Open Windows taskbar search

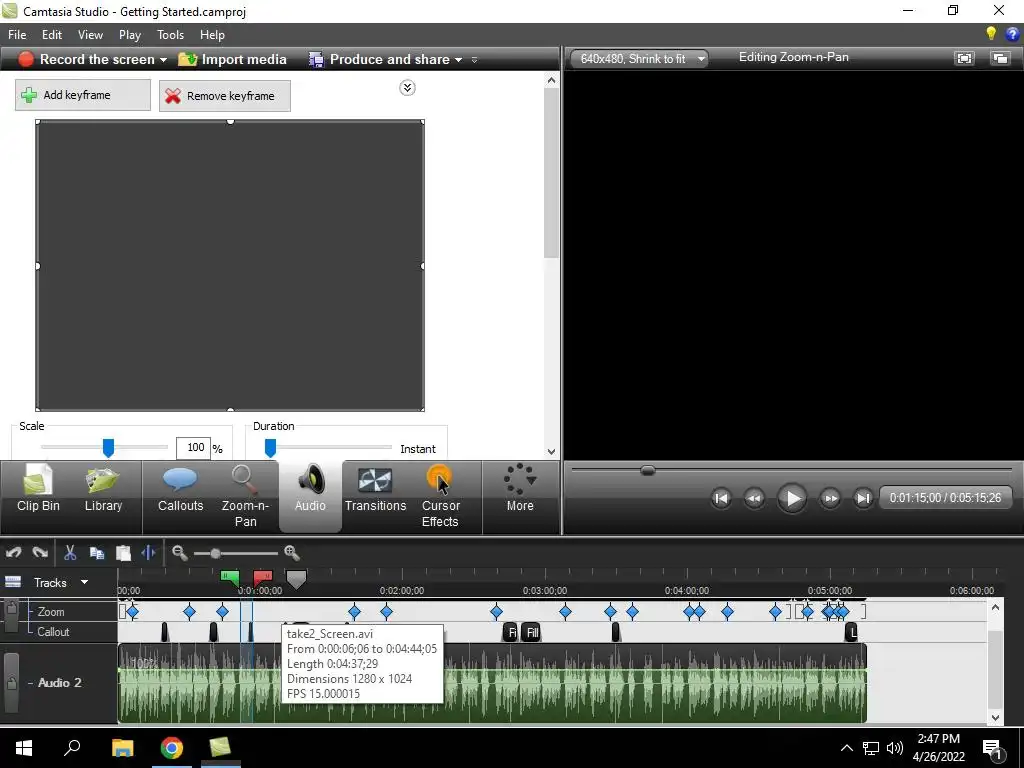[72, 748]
